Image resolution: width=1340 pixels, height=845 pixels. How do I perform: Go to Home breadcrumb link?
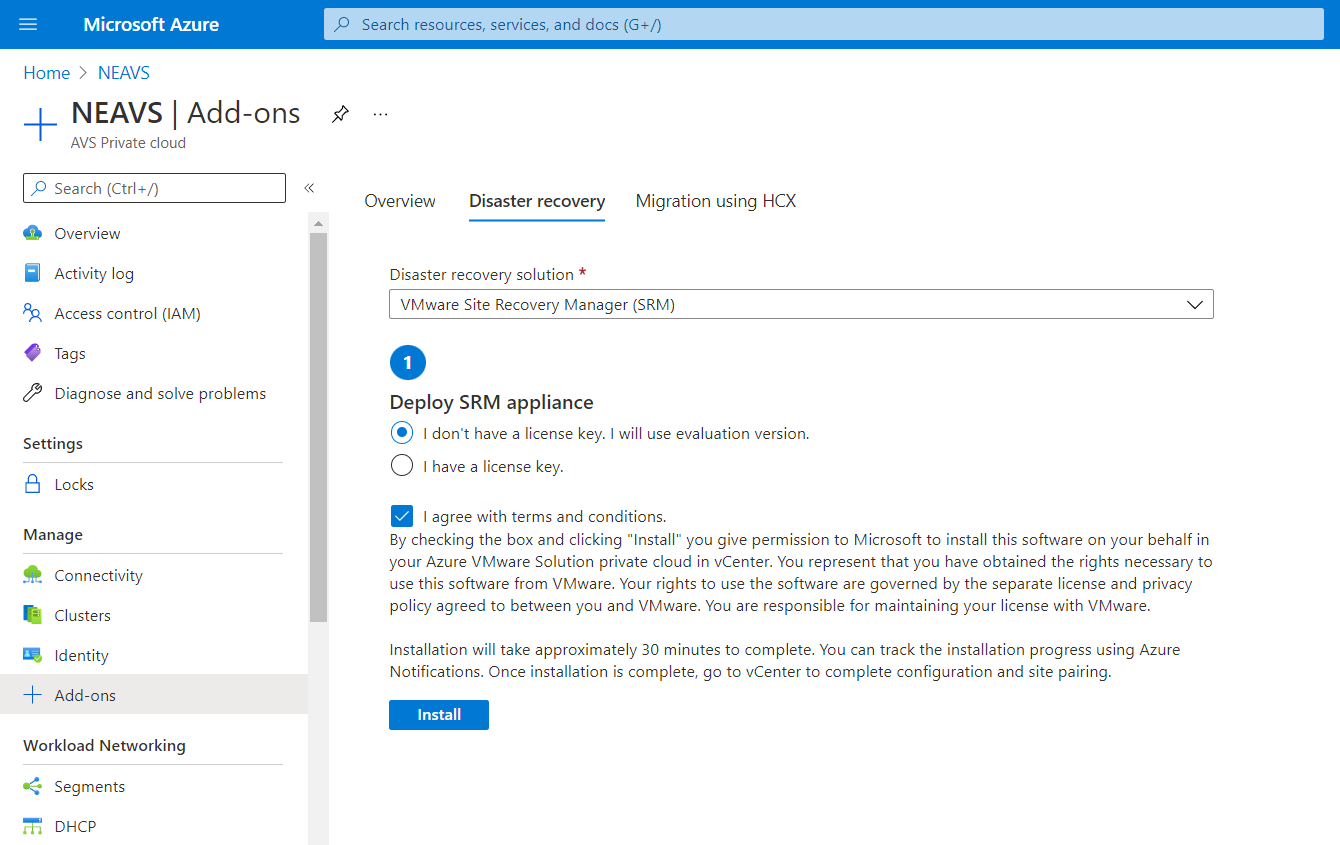[47, 73]
